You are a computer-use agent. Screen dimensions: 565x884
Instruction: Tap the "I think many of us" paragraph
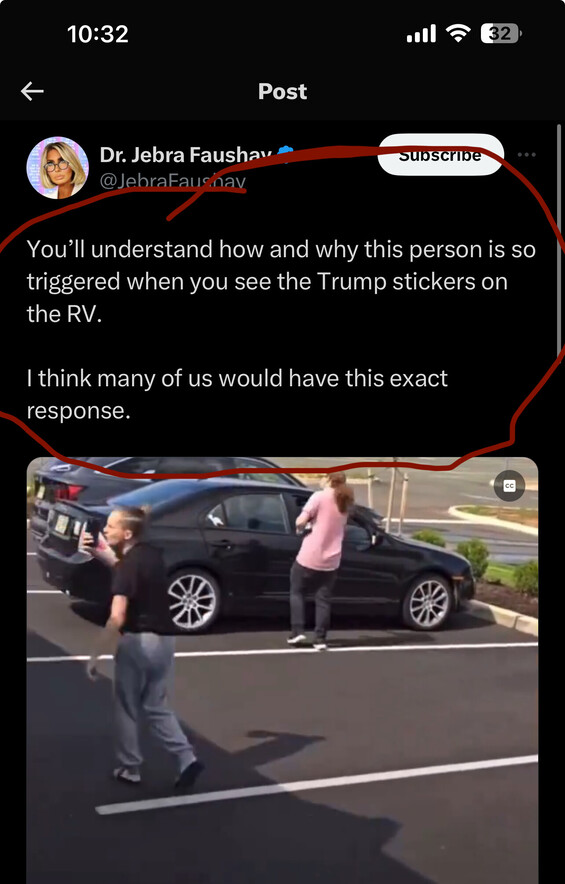[237, 394]
